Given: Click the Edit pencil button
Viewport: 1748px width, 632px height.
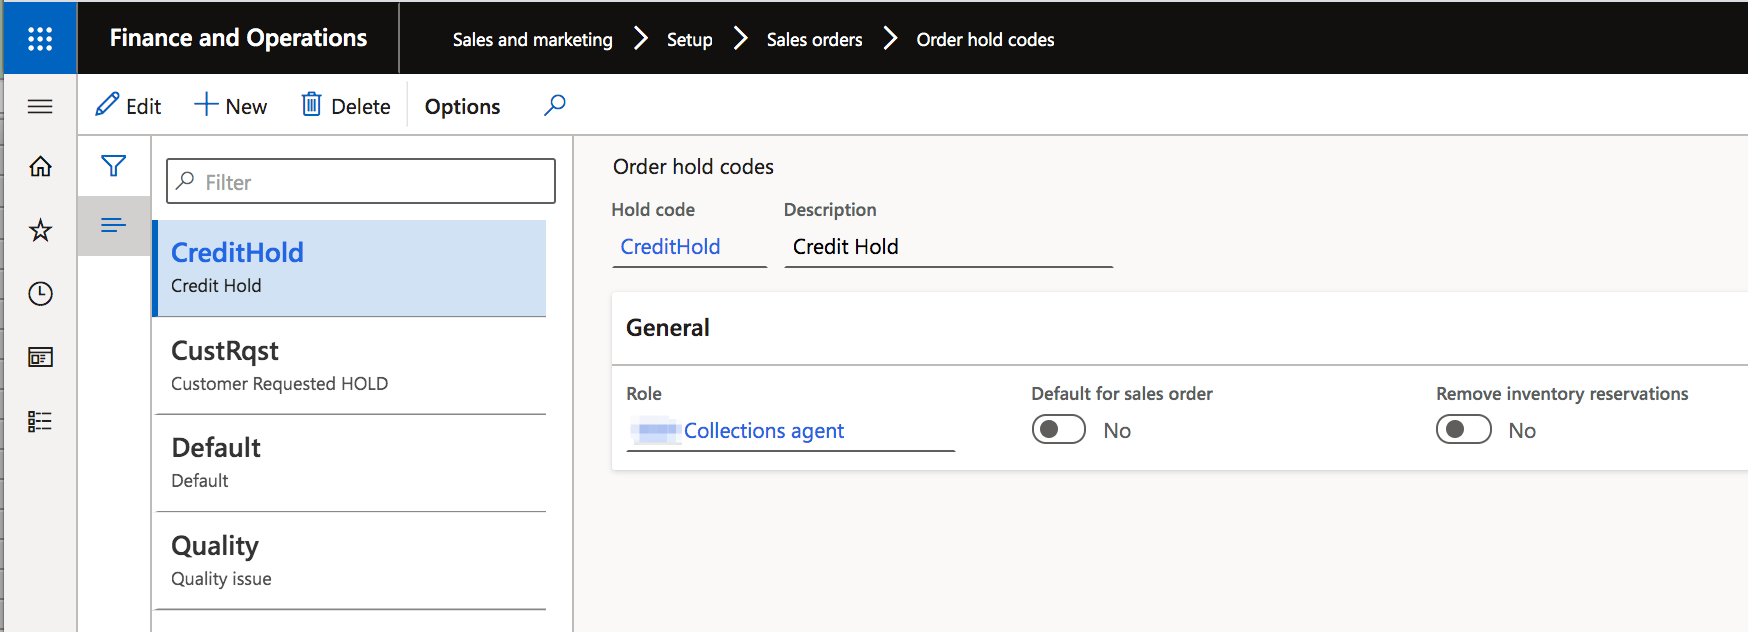Looking at the screenshot, I should click(128, 106).
